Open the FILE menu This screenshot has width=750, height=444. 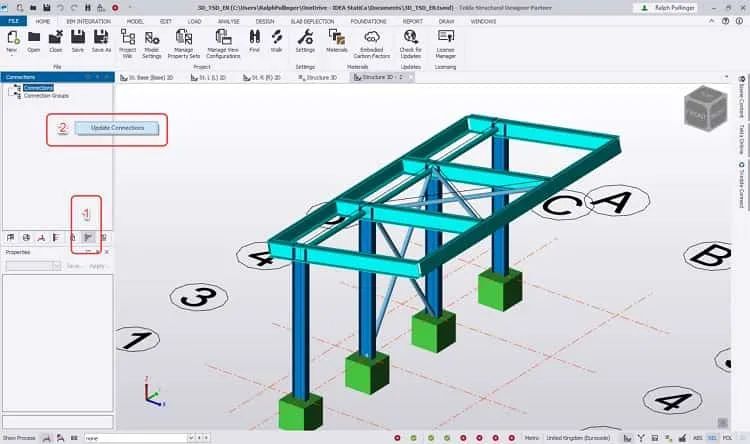(x=13, y=21)
